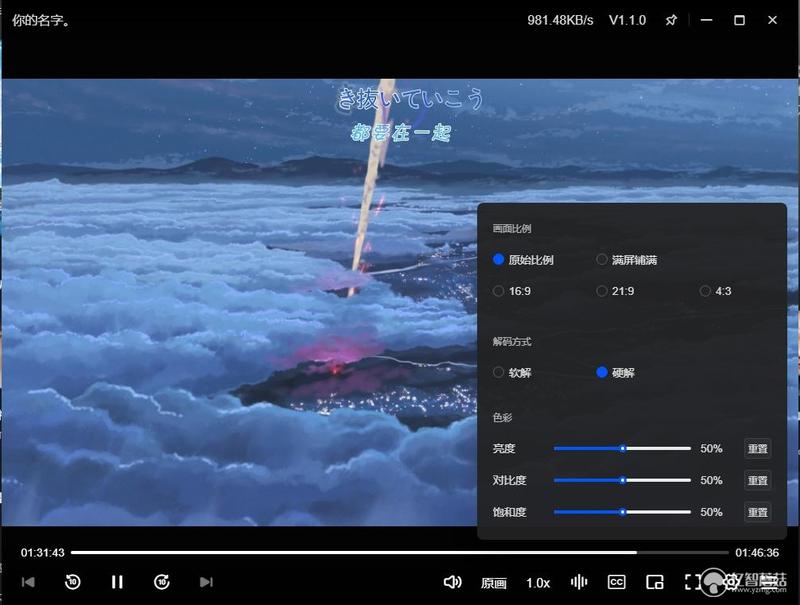Screen dimensions: 800x605
Task: Rewind 10 seconds
Action: click(x=72, y=582)
